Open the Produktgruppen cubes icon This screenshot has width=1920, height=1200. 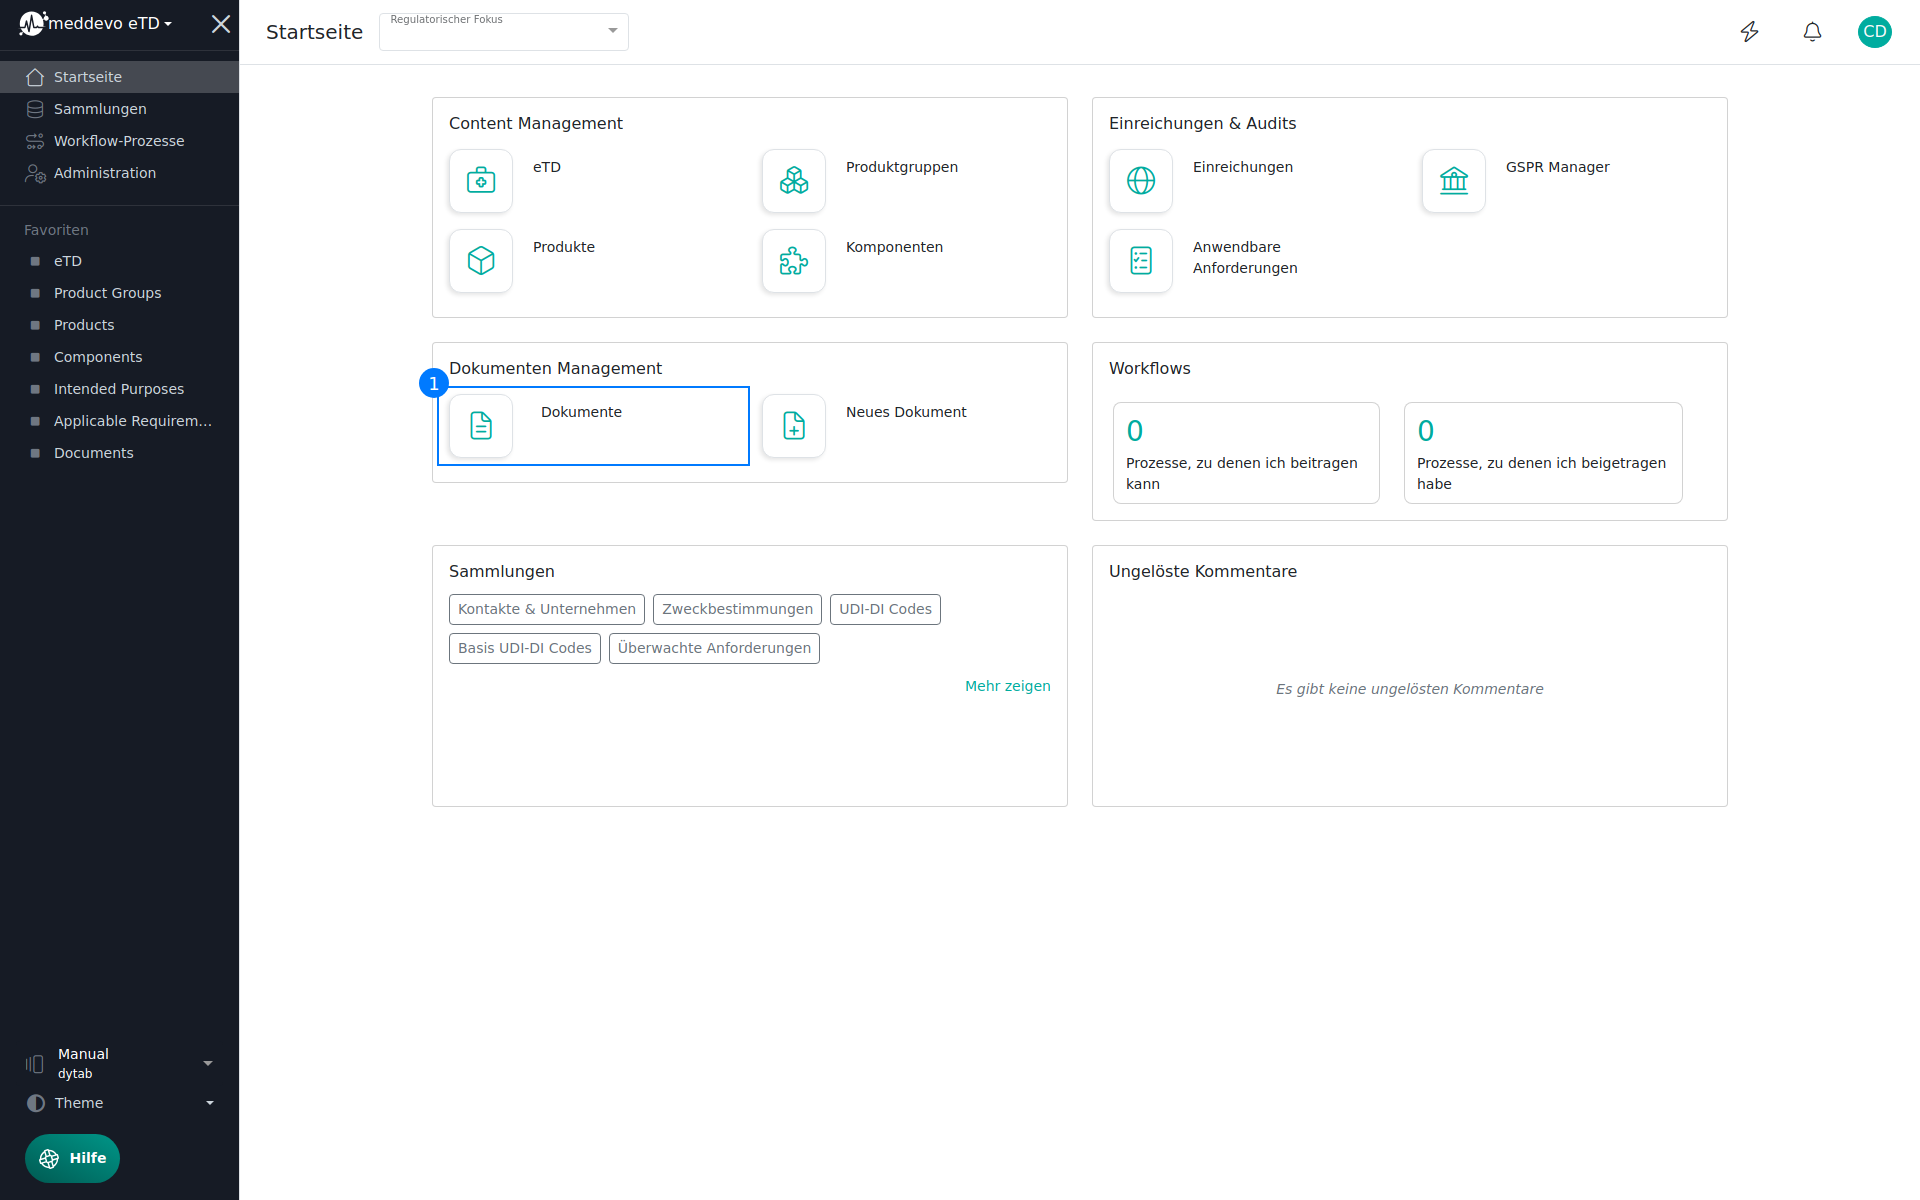[x=794, y=181]
